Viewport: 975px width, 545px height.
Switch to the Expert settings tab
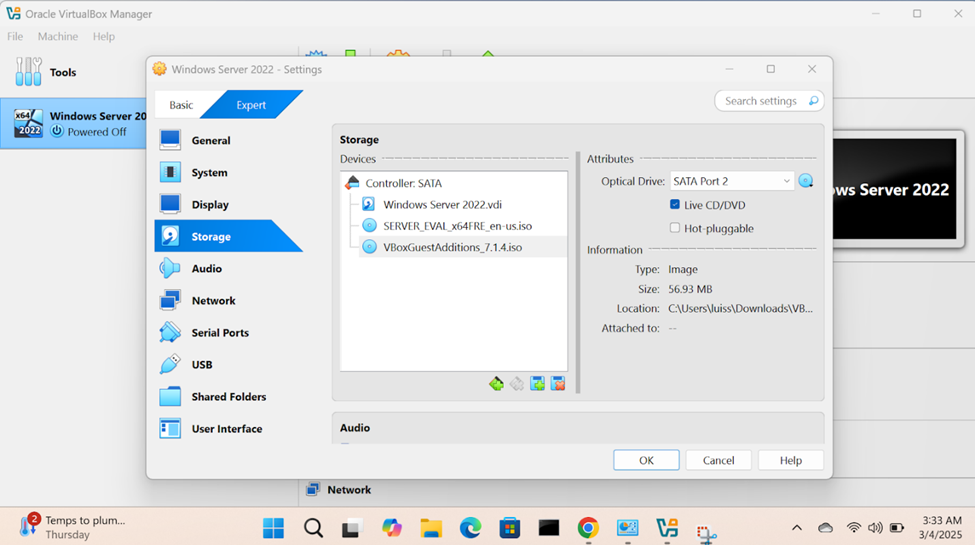(251, 105)
